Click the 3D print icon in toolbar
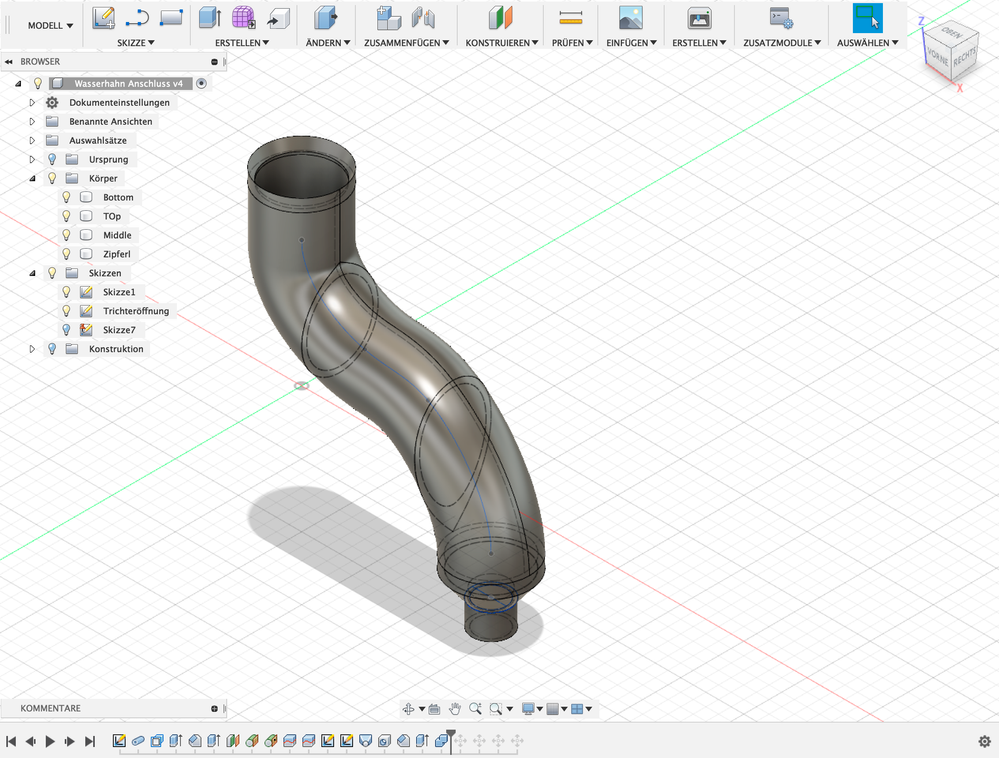Screen dimensions: 999x758 pos(699,18)
